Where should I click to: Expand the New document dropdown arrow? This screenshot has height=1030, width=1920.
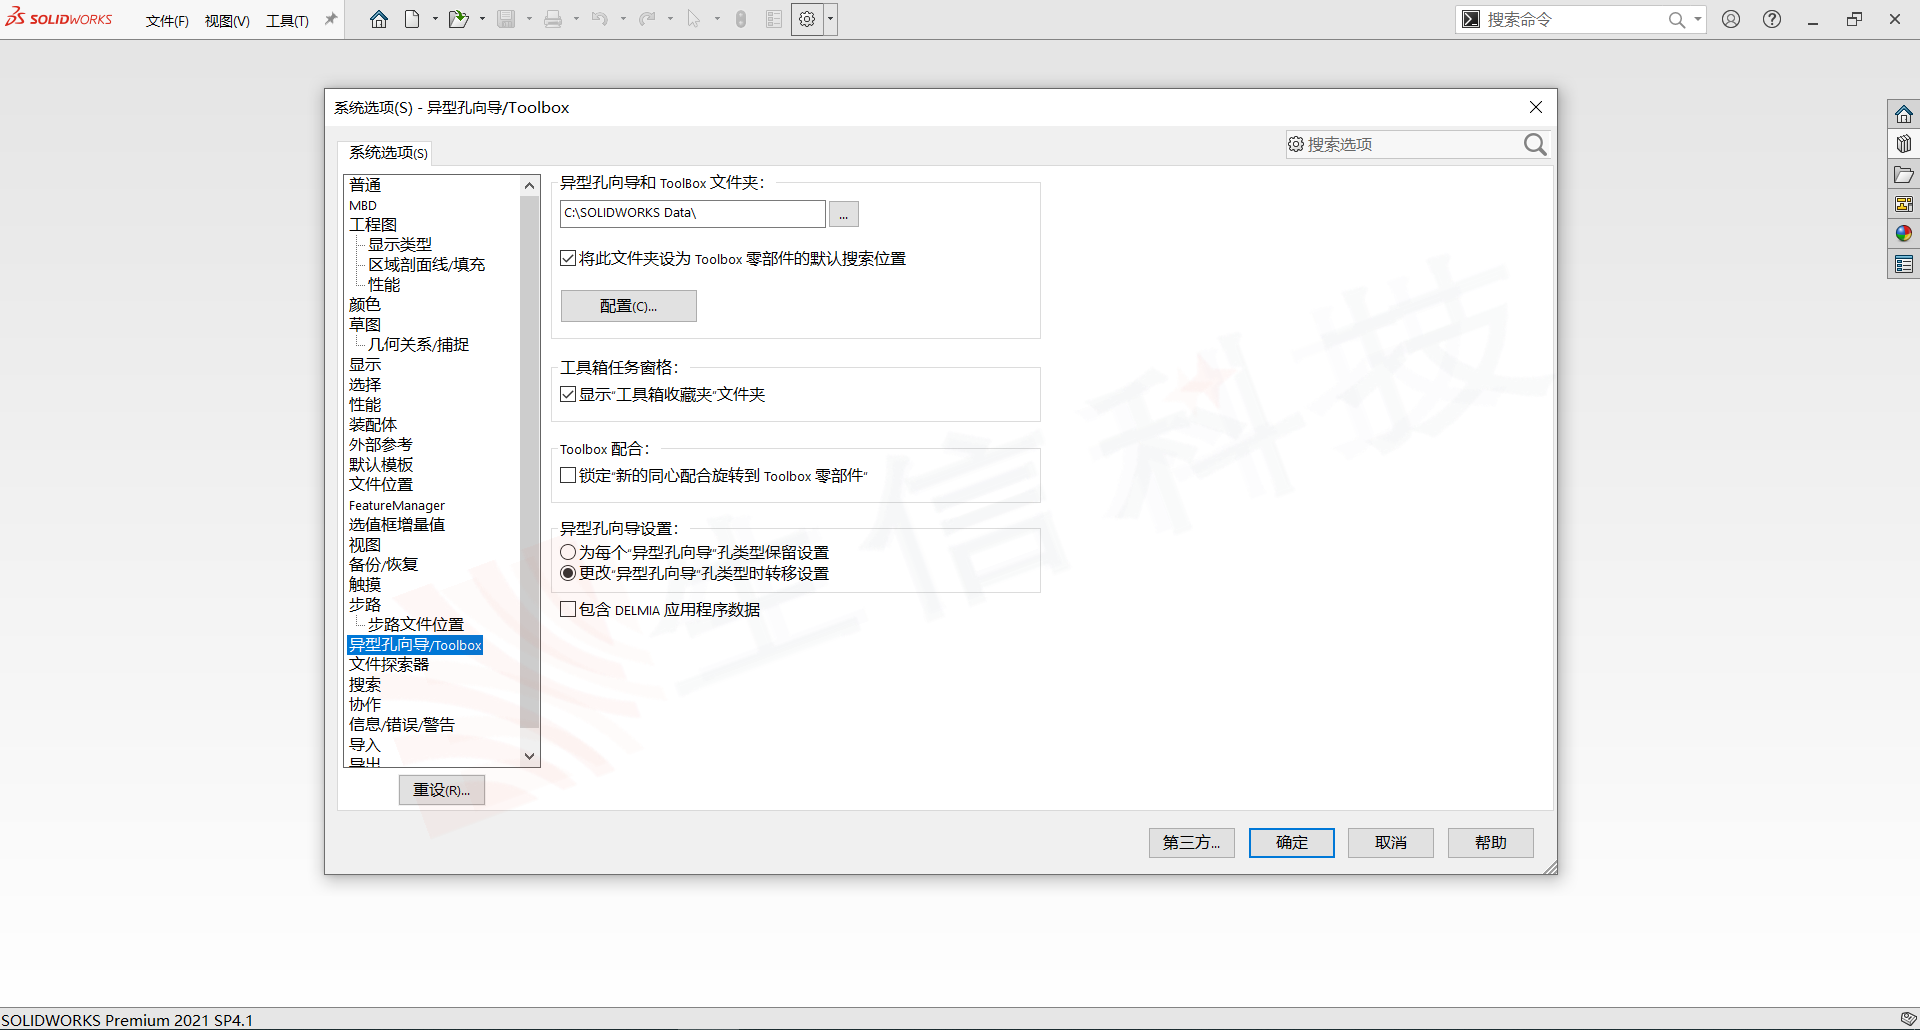(435, 19)
